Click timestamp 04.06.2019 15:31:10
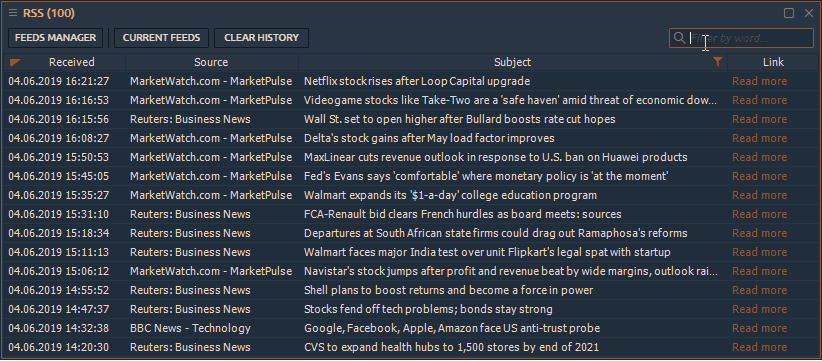 point(59,214)
